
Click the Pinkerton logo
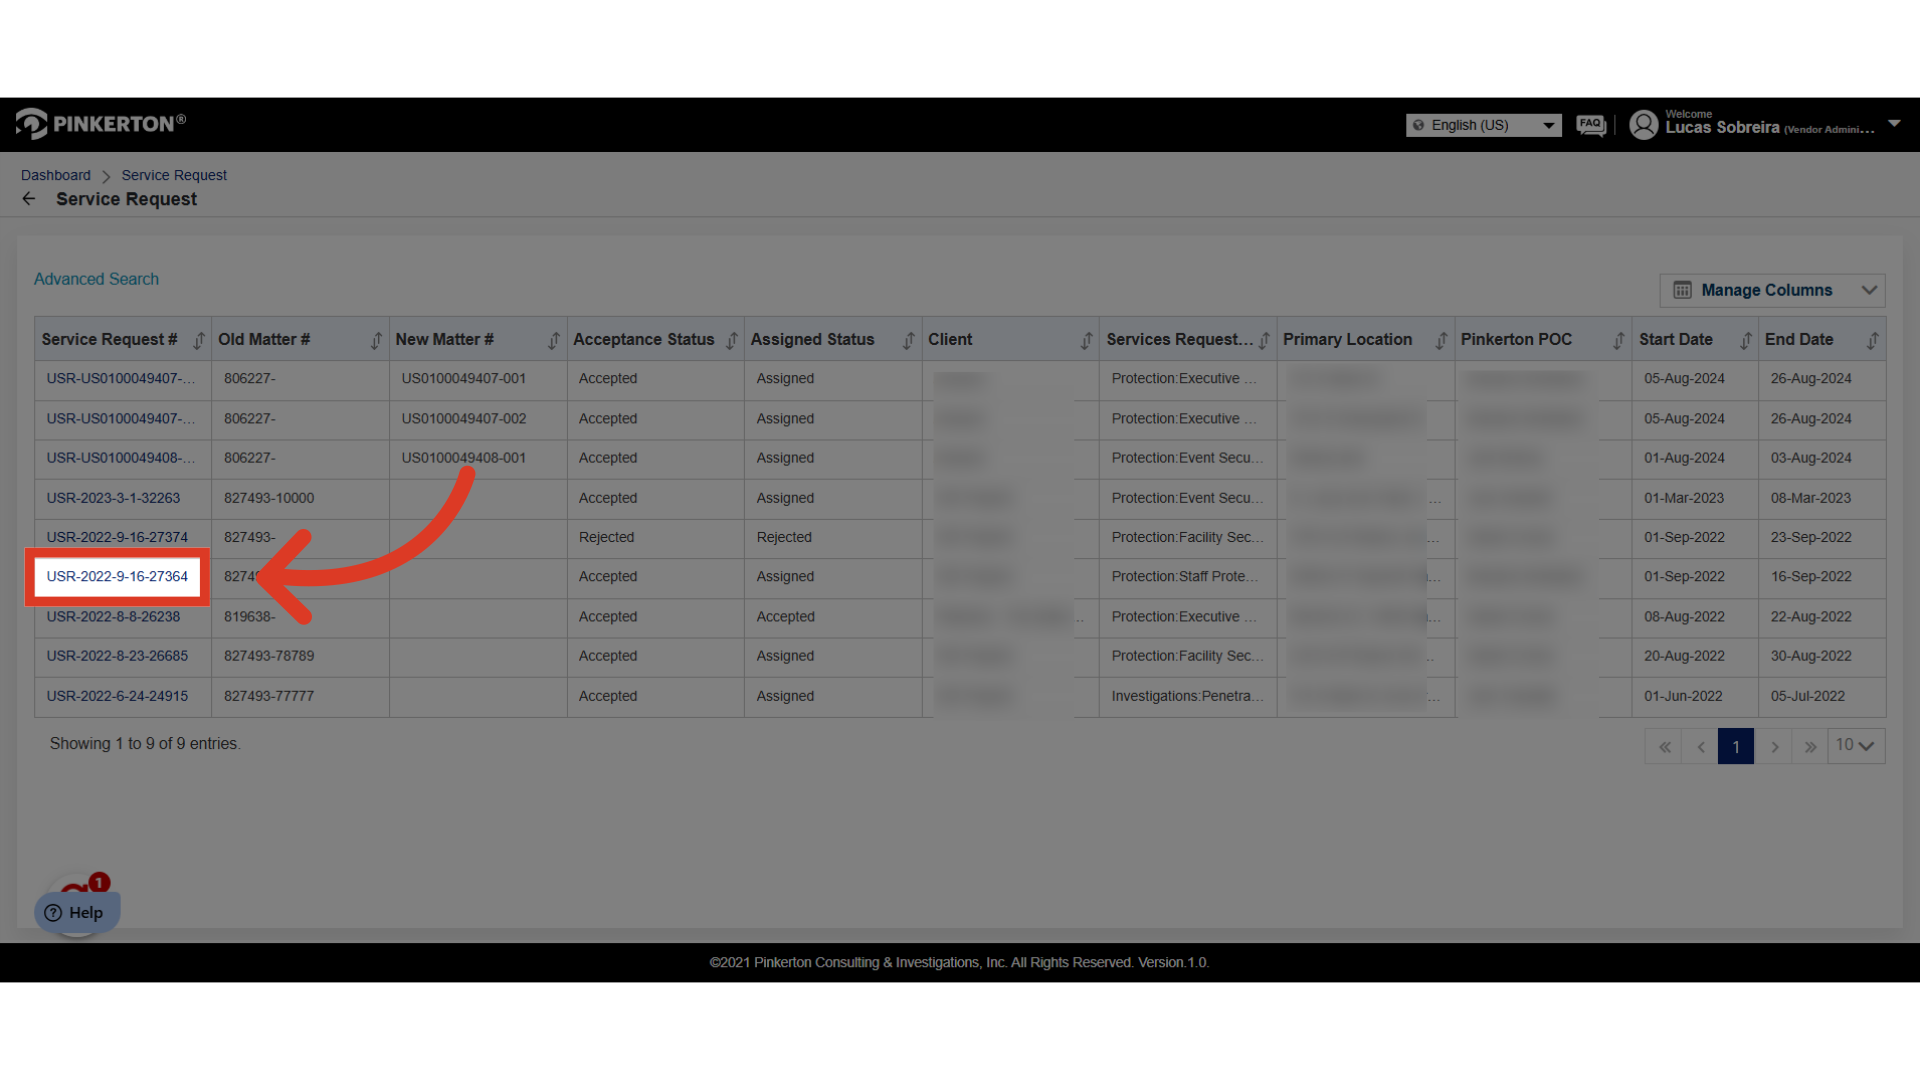[100, 123]
